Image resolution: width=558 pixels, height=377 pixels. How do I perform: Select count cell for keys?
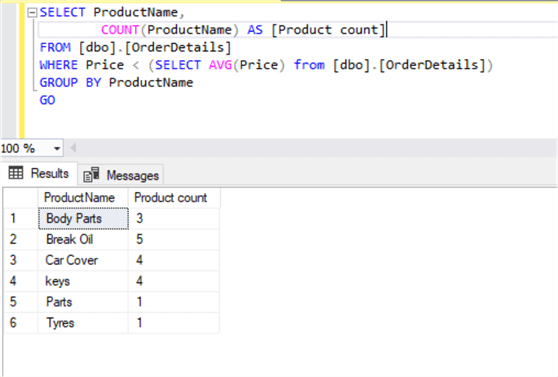pyautogui.click(x=174, y=281)
